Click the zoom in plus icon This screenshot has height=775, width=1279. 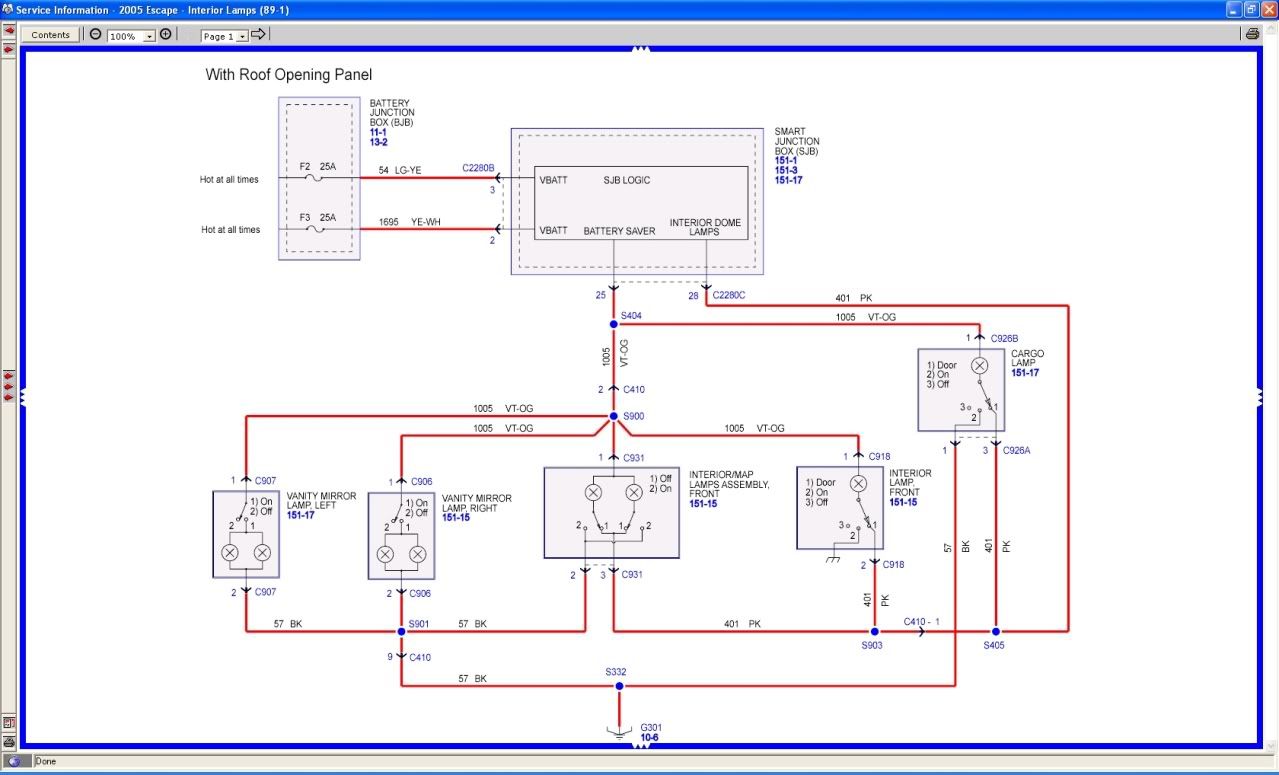tap(166, 34)
